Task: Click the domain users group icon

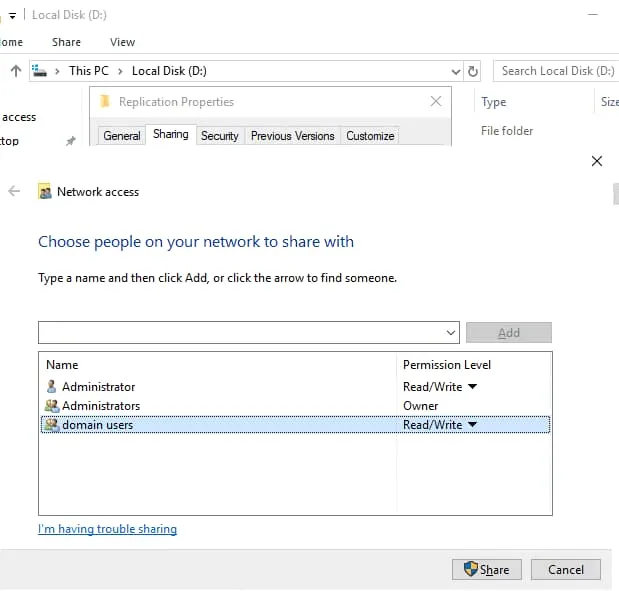Action: tap(52, 425)
